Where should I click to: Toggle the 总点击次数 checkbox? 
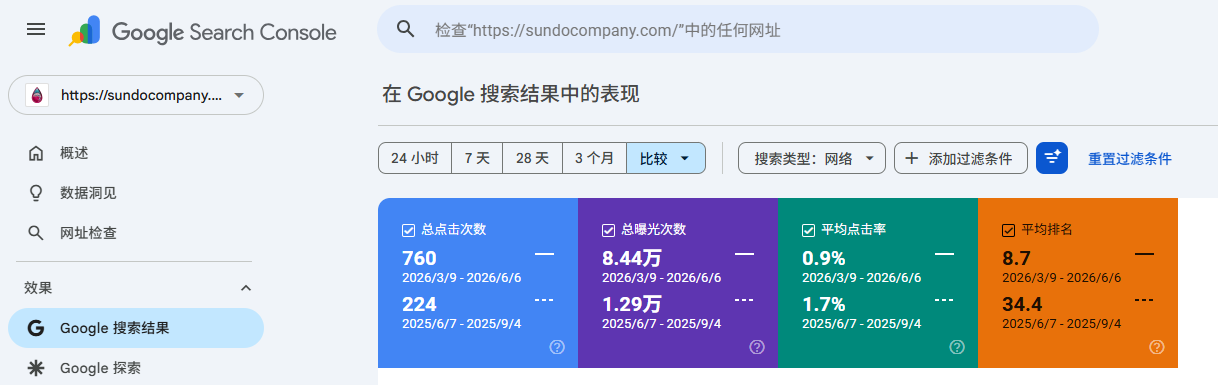[408, 230]
